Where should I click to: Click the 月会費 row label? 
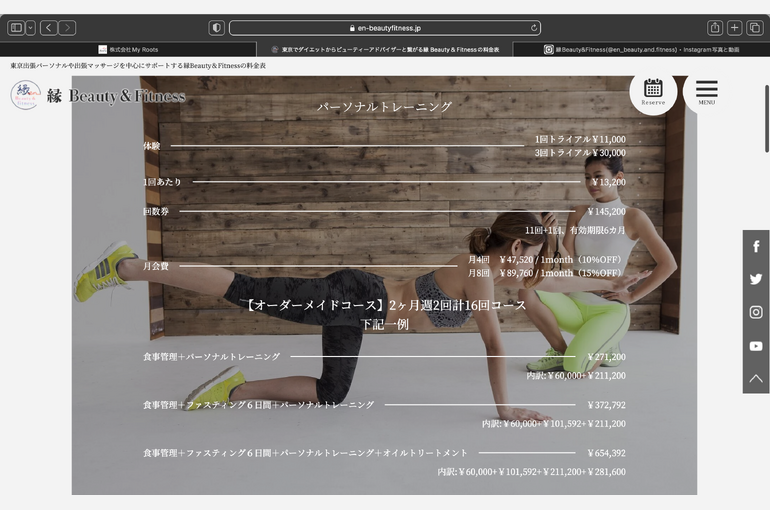156,266
